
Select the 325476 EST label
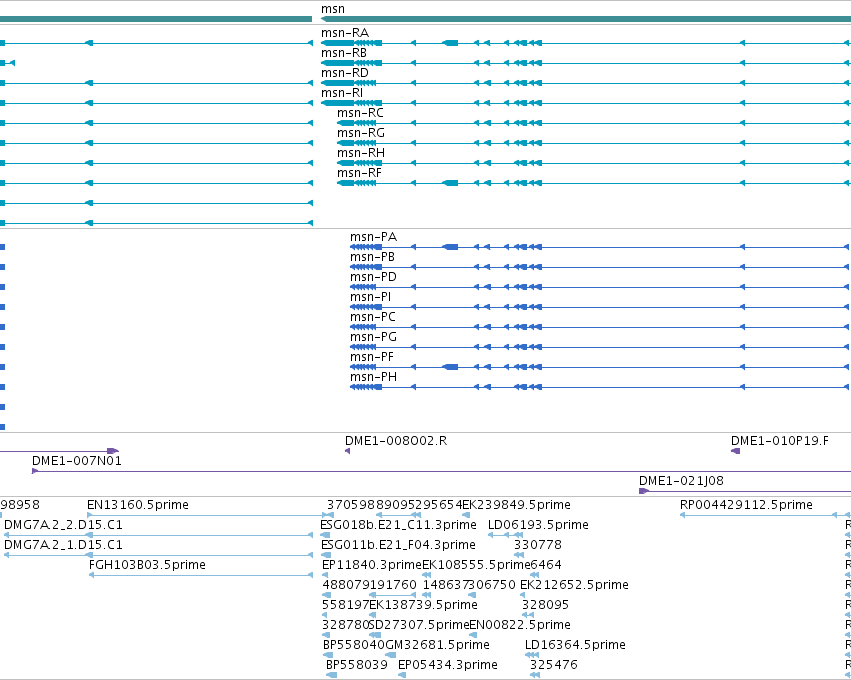[x=554, y=665]
